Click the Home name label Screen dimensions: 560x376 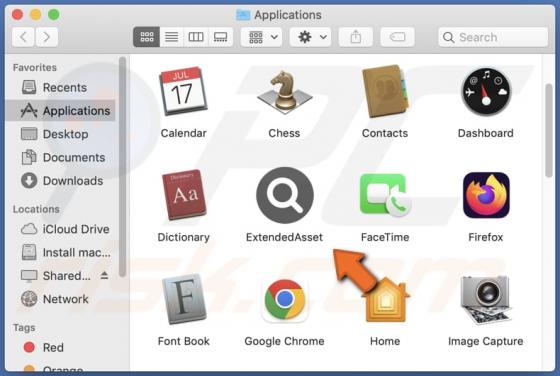[x=385, y=341]
